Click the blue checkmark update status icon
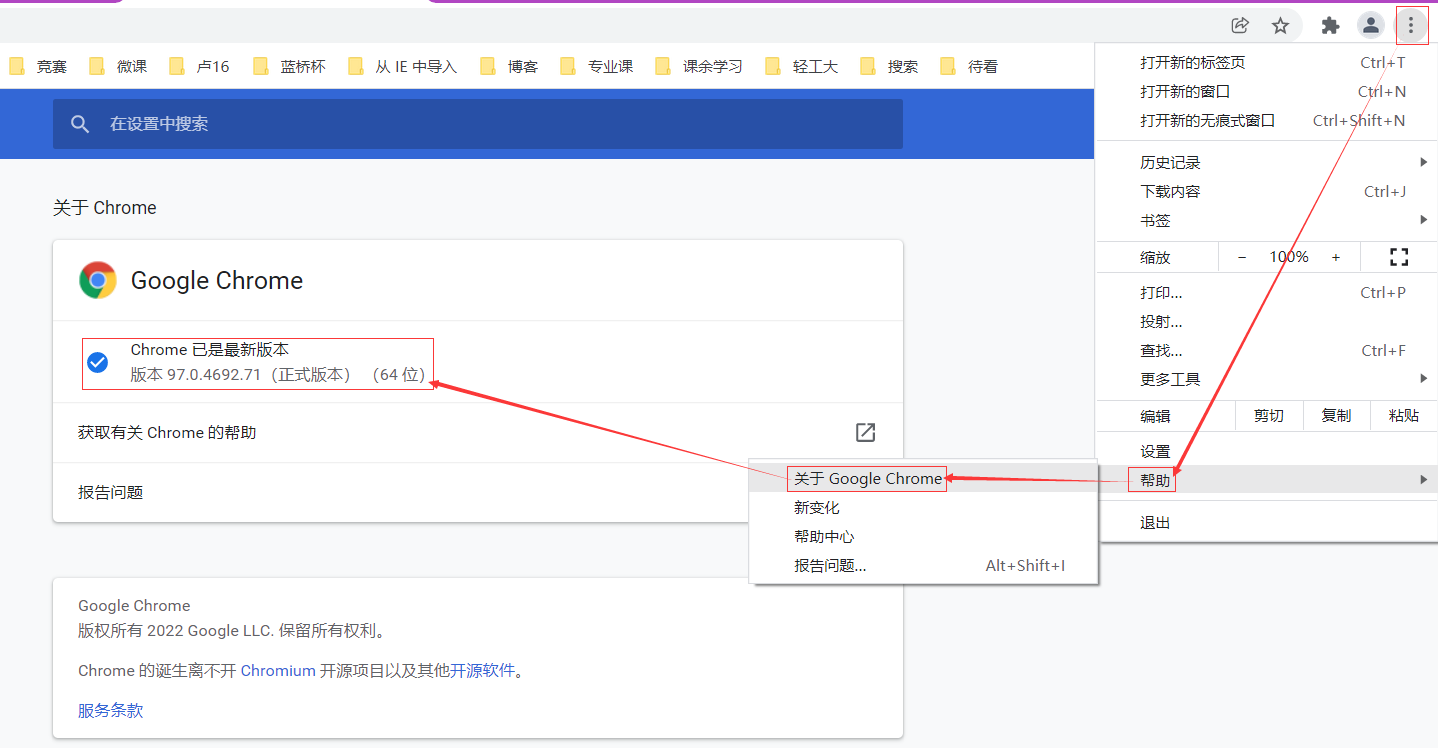This screenshot has width=1438, height=748. pos(98,362)
